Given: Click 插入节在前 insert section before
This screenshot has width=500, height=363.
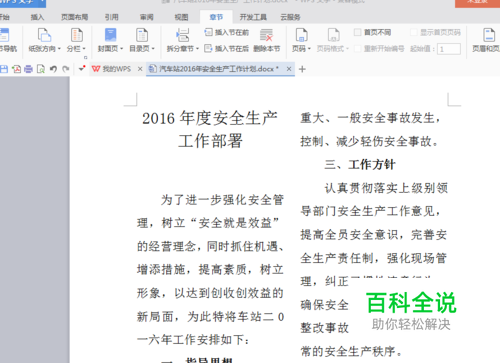Looking at the screenshot, I should coord(227,32).
